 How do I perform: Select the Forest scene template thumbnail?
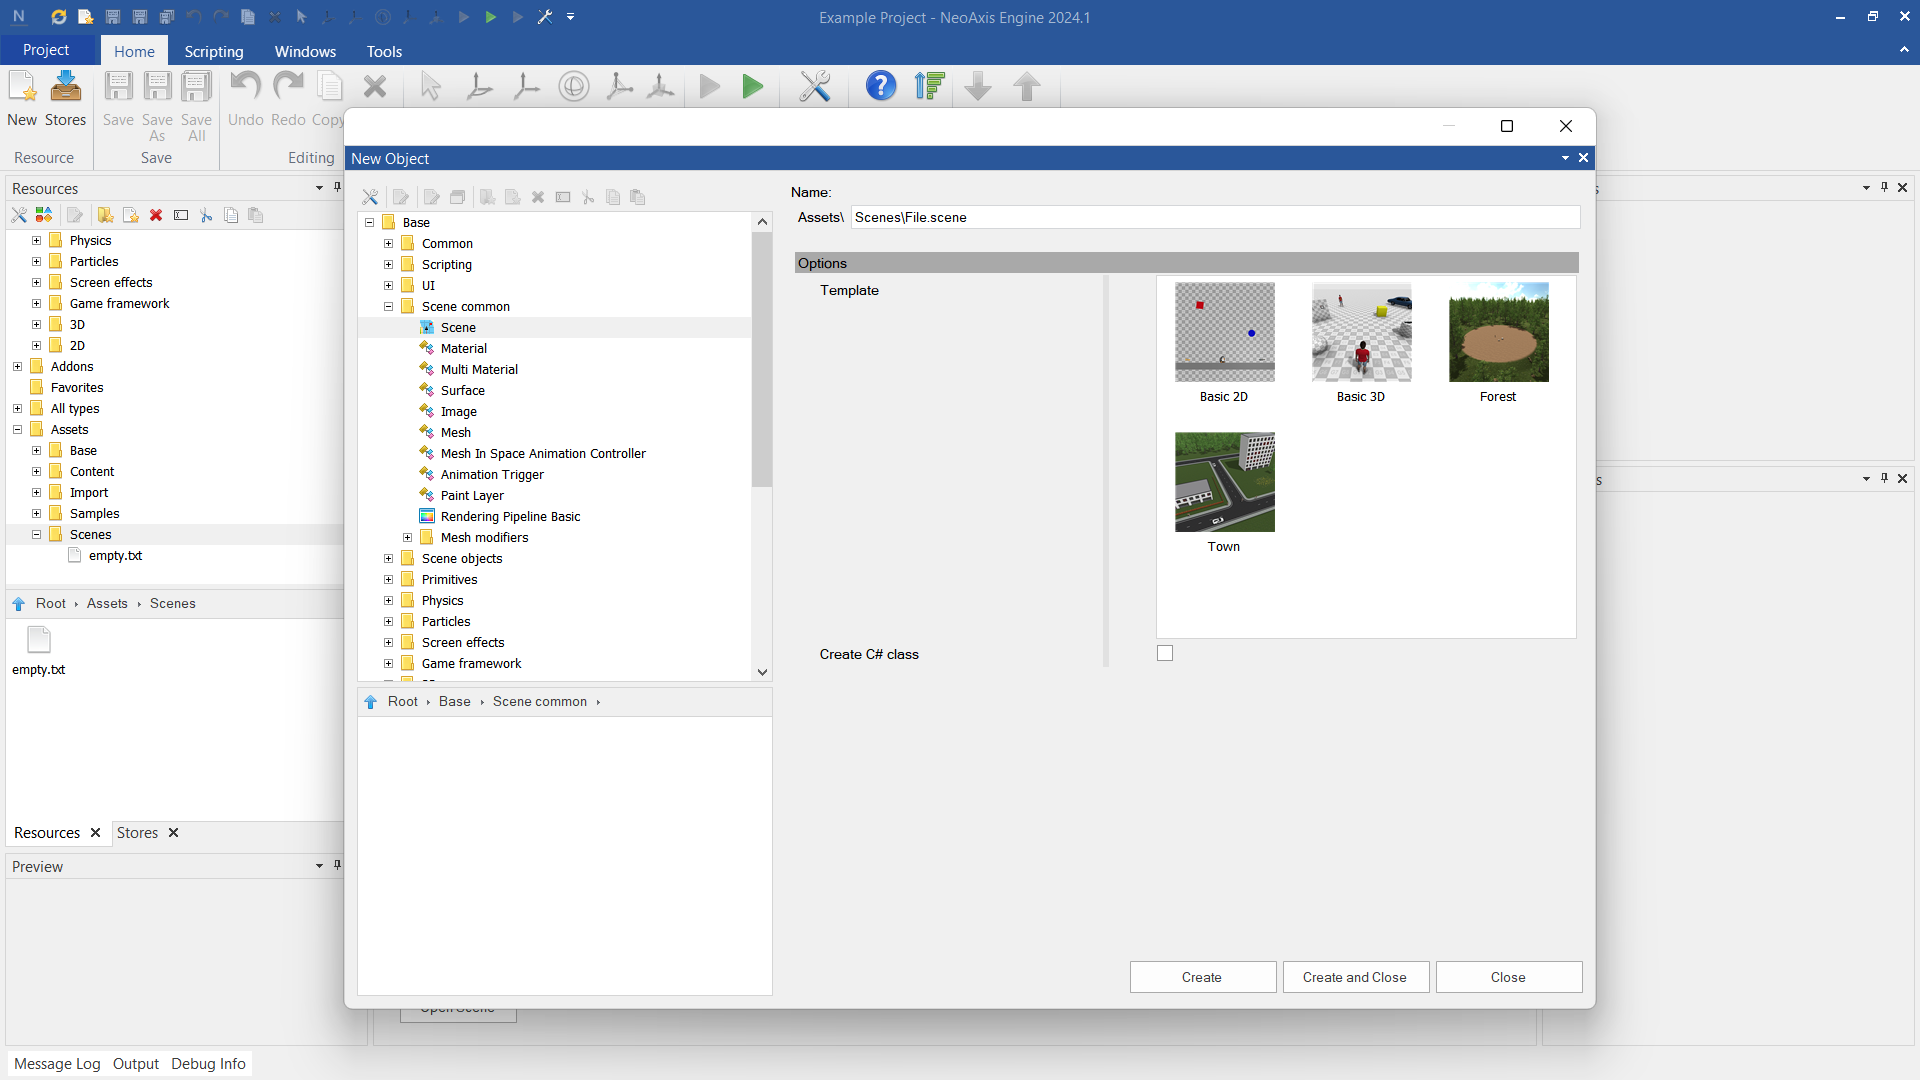click(x=1498, y=332)
